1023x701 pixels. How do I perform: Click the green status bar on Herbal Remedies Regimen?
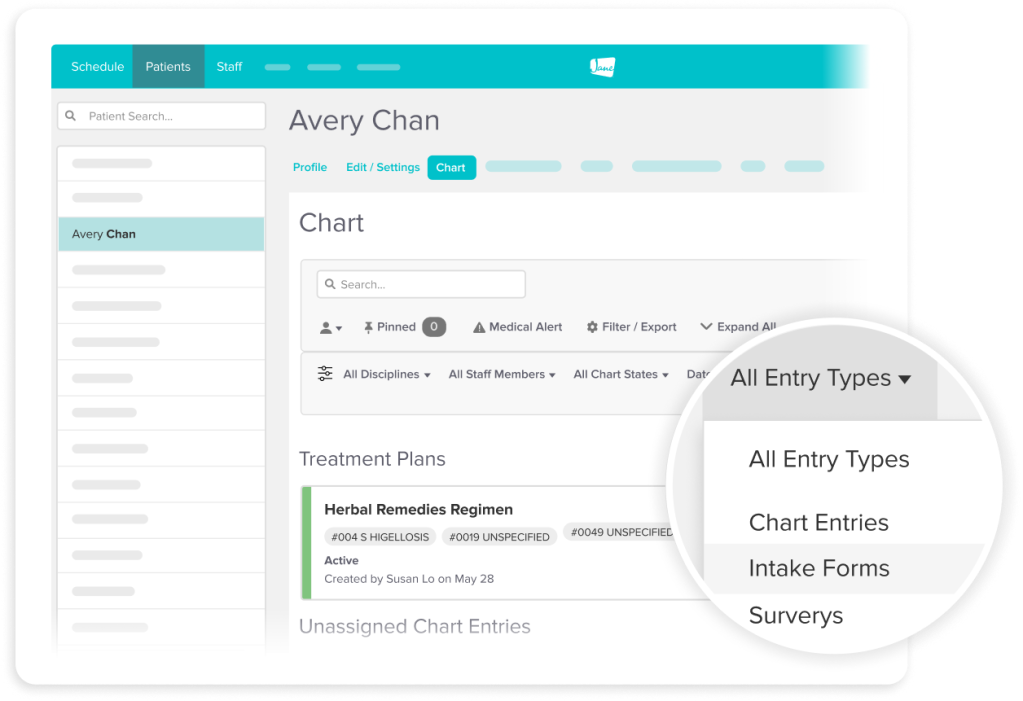pos(305,542)
